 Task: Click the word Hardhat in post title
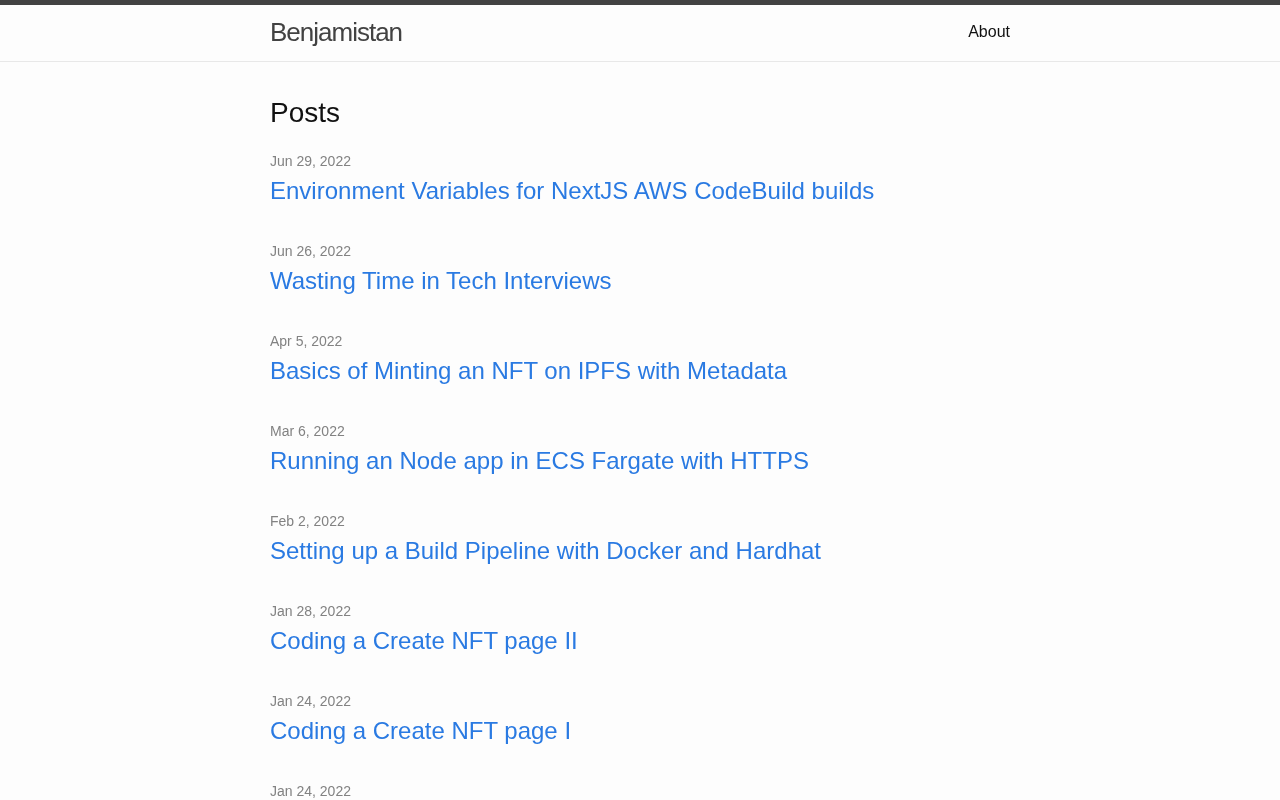click(x=778, y=551)
